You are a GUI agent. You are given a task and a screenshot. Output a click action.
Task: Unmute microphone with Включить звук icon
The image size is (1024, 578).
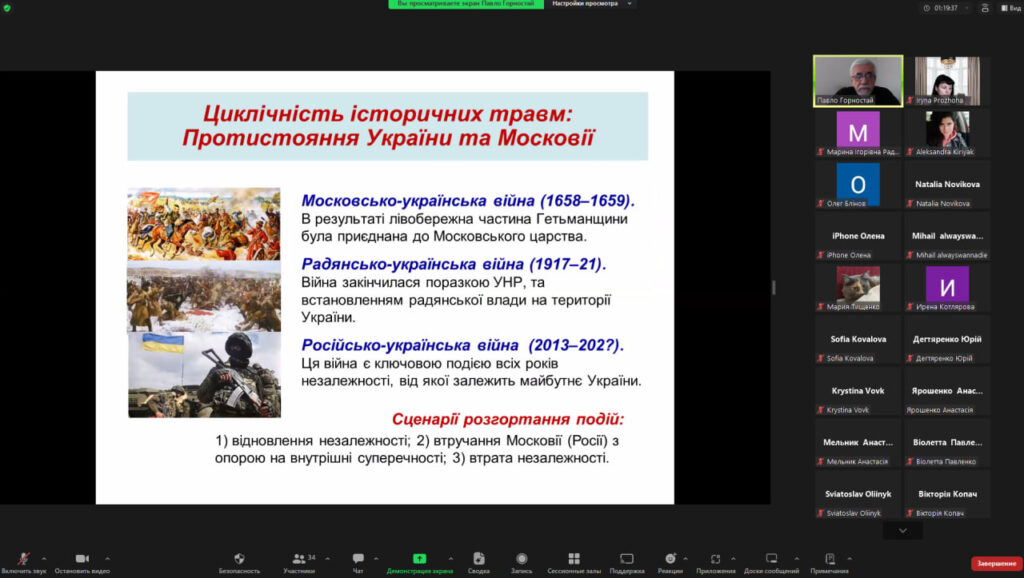(23, 560)
